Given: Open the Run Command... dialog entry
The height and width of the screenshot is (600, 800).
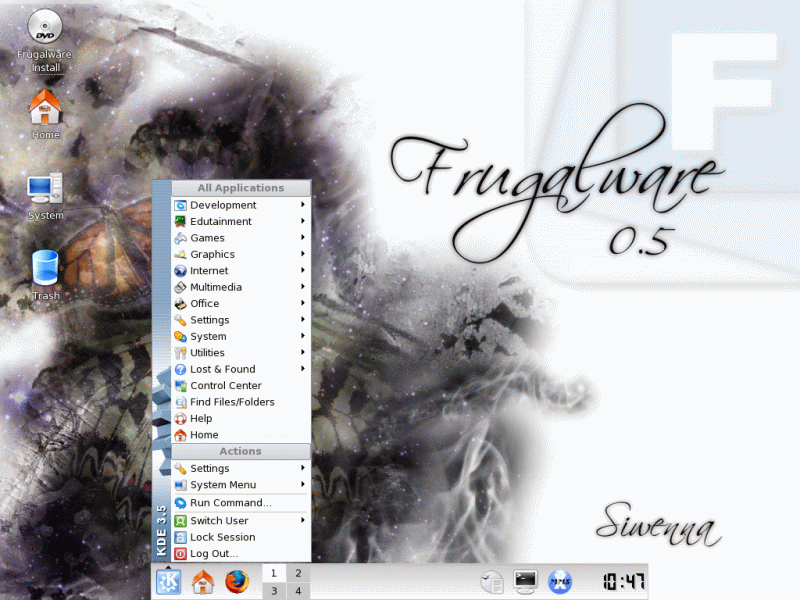Looking at the screenshot, I should (241, 503).
